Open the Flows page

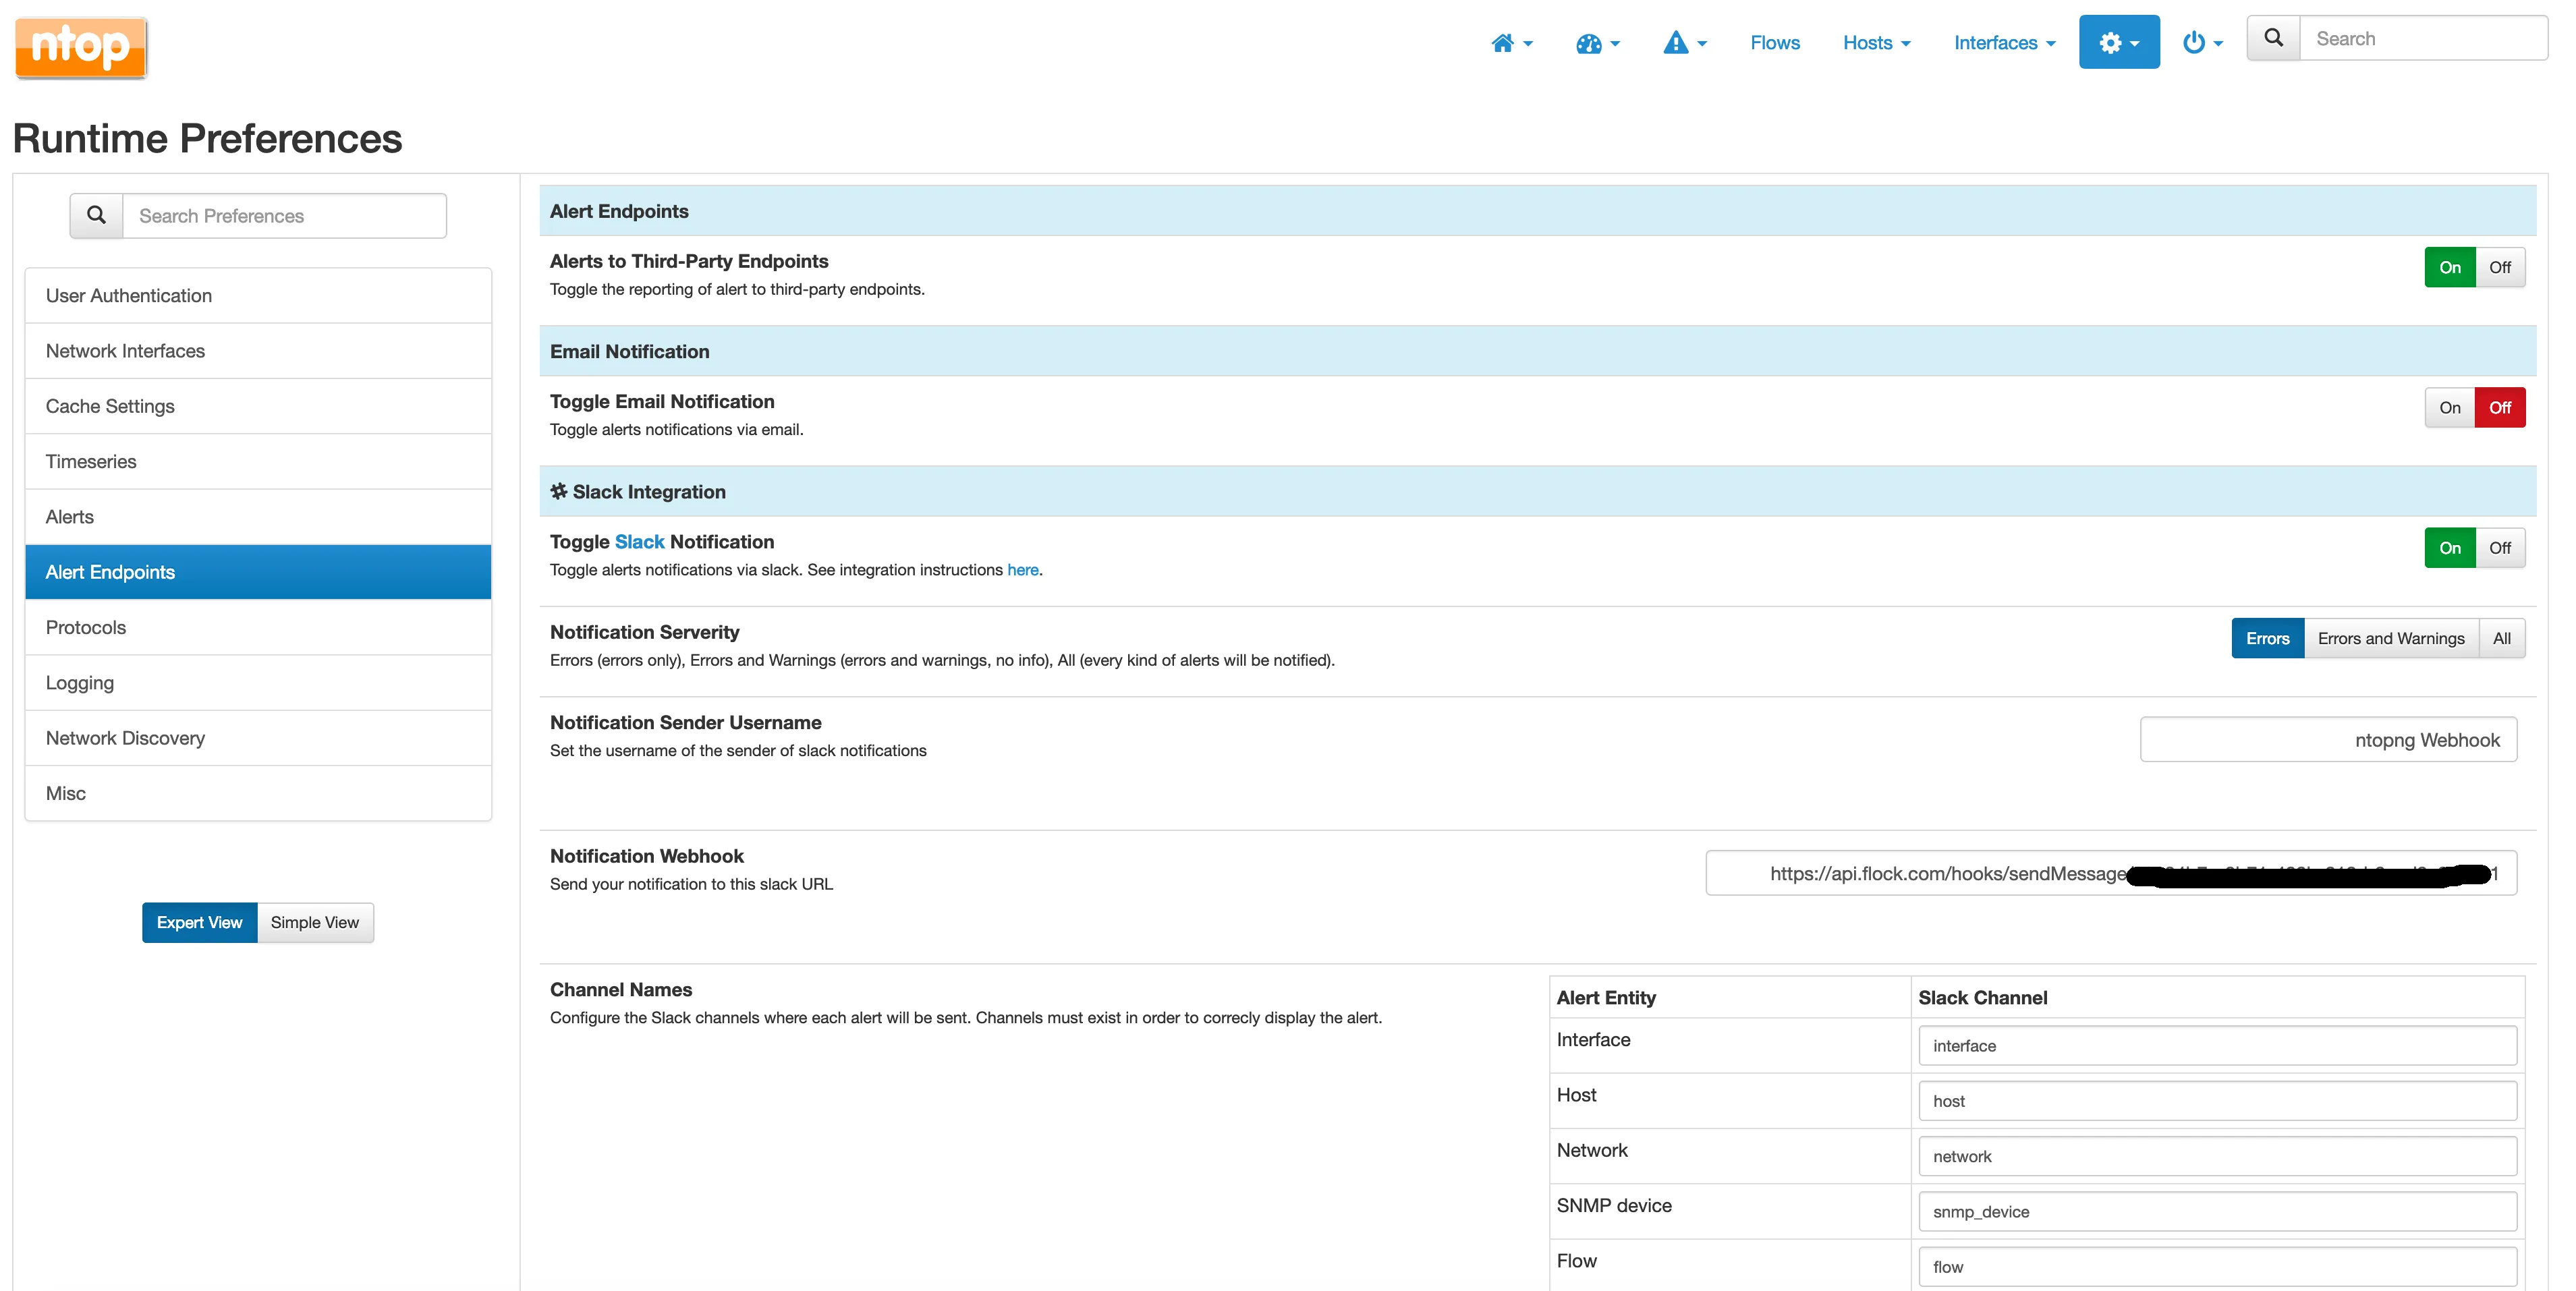(1774, 43)
